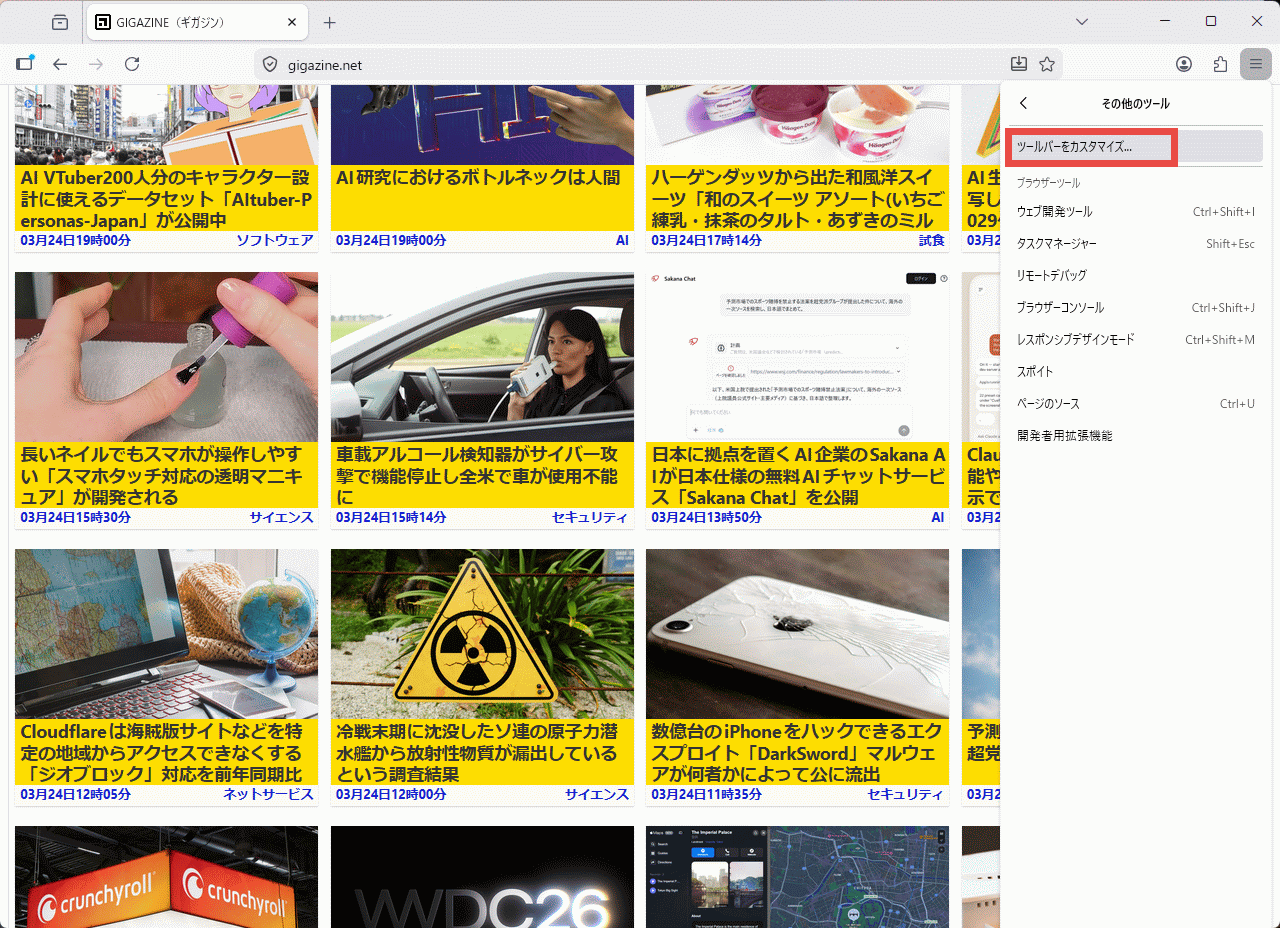Open the extensions puzzle icon
Viewport: 1280px width, 928px height.
pyautogui.click(x=1220, y=64)
